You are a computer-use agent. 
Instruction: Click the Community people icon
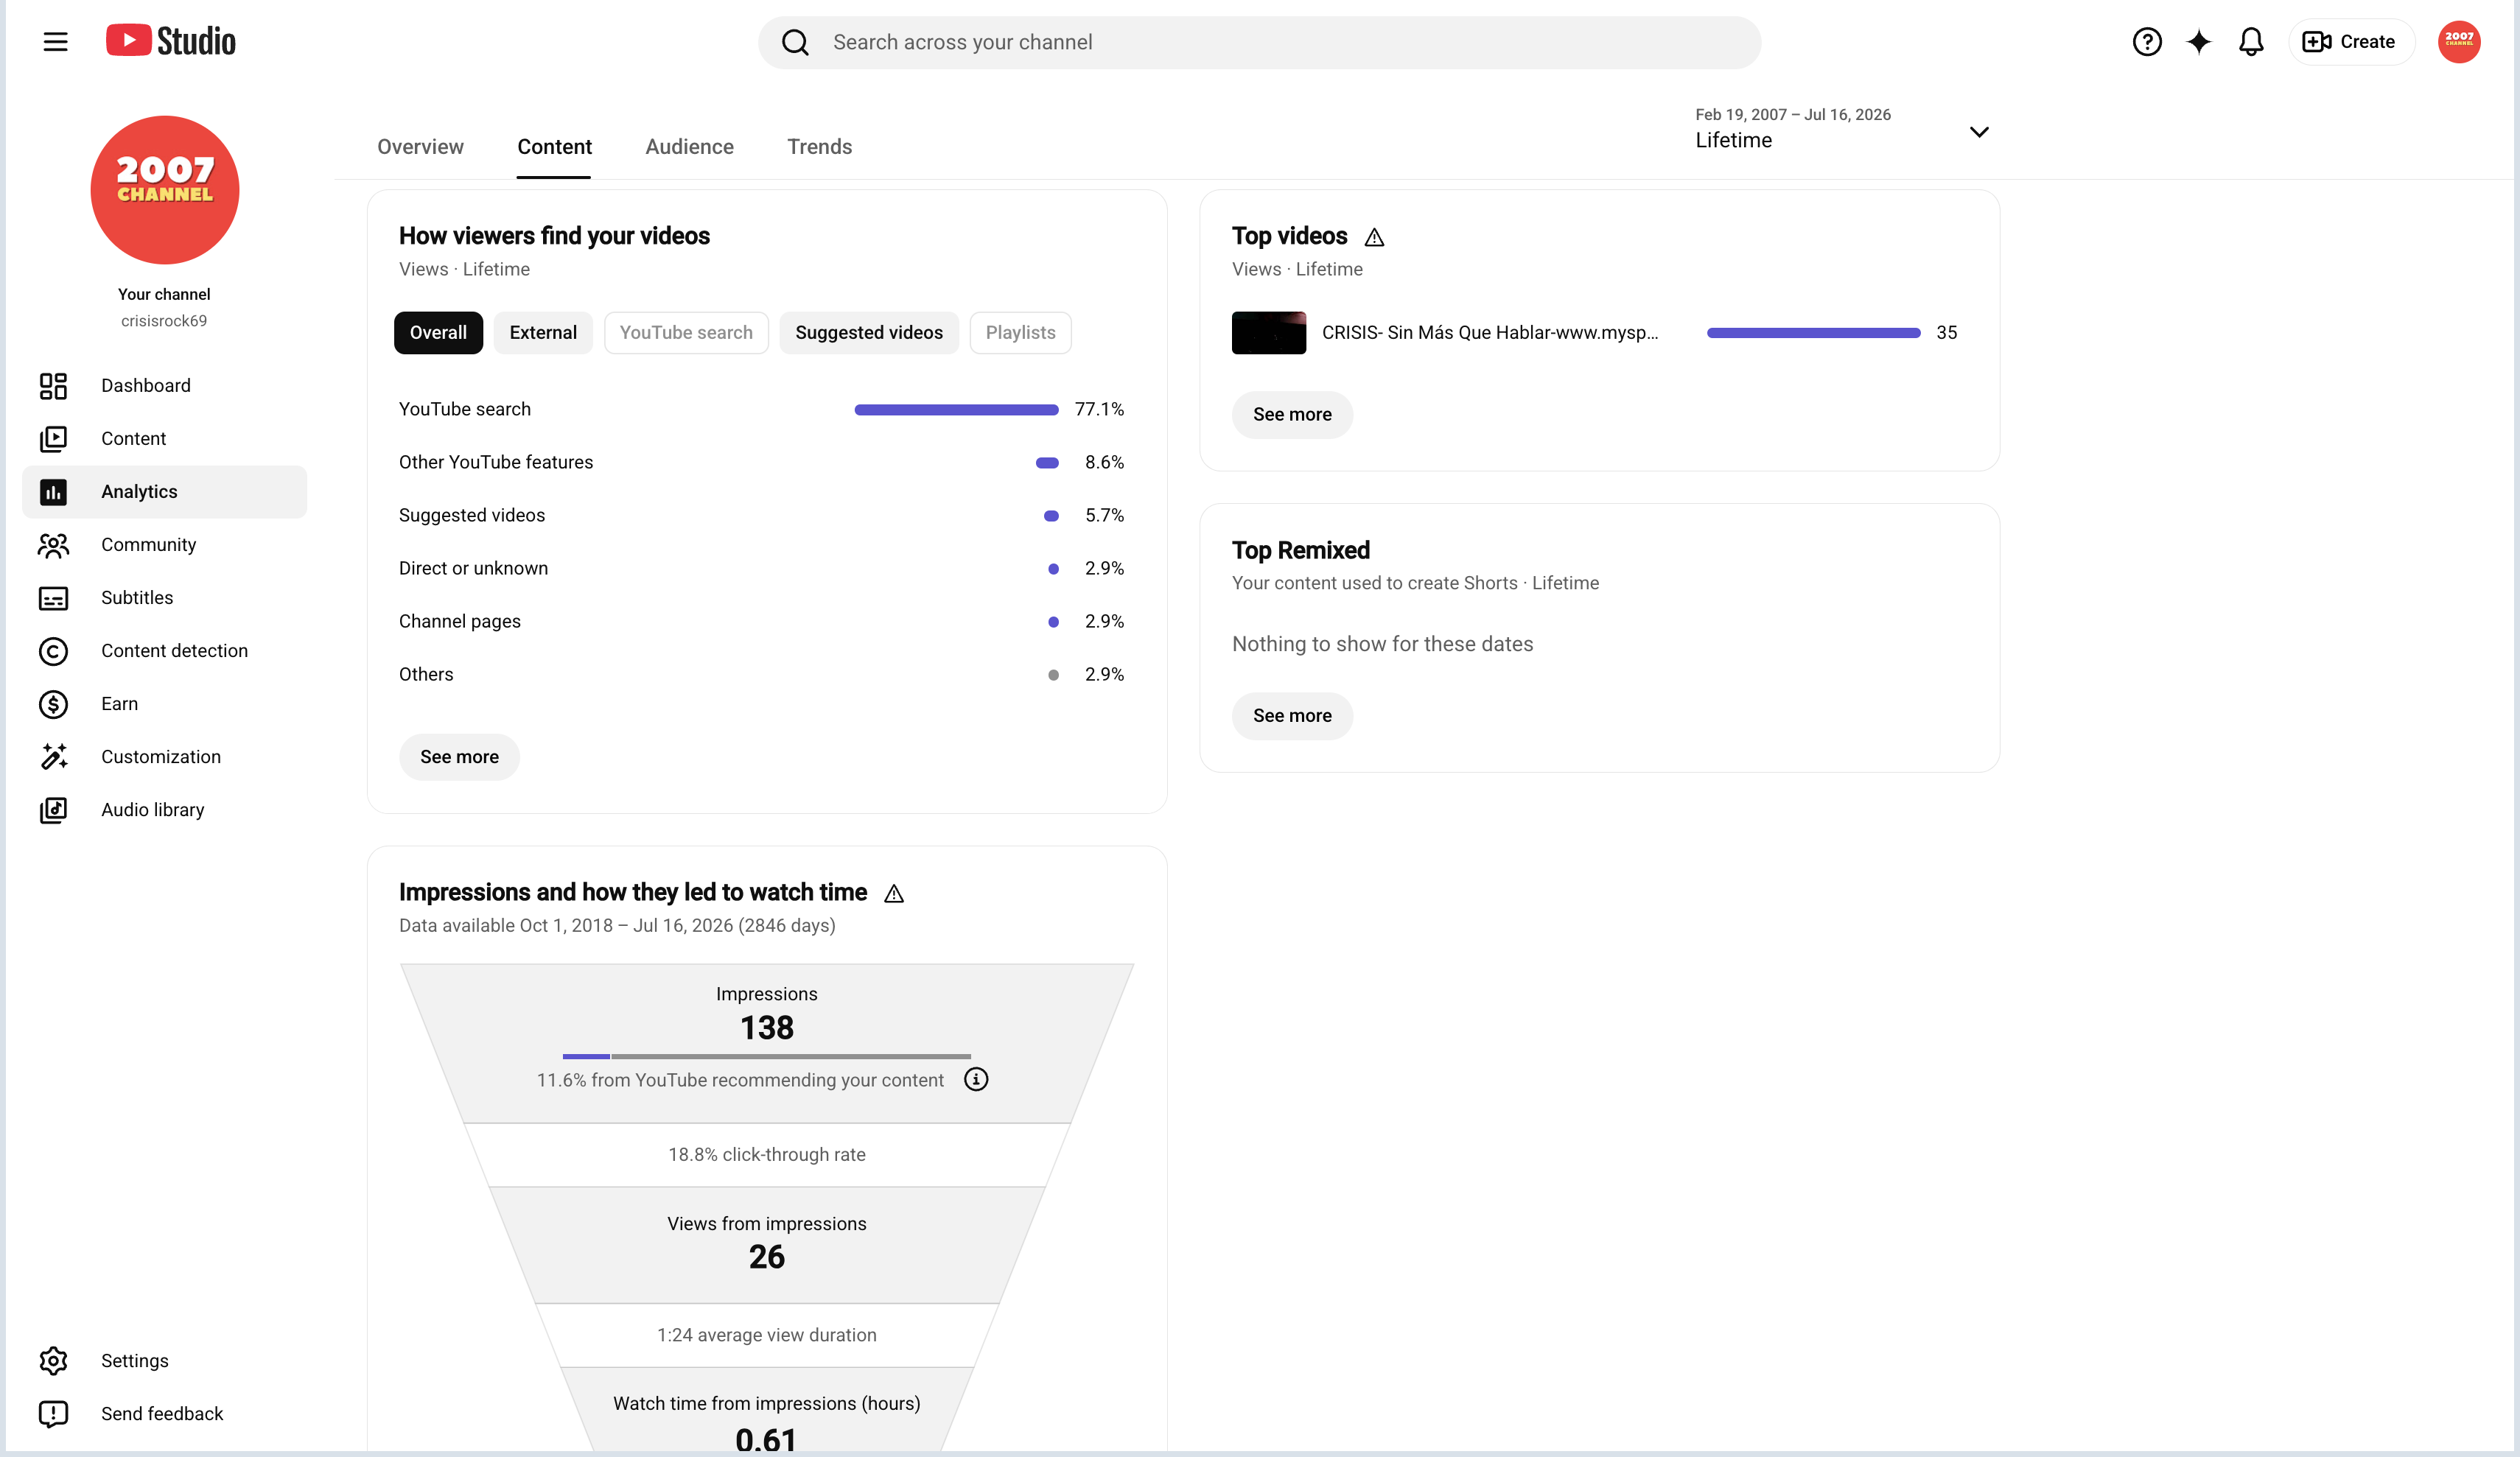pos(53,545)
